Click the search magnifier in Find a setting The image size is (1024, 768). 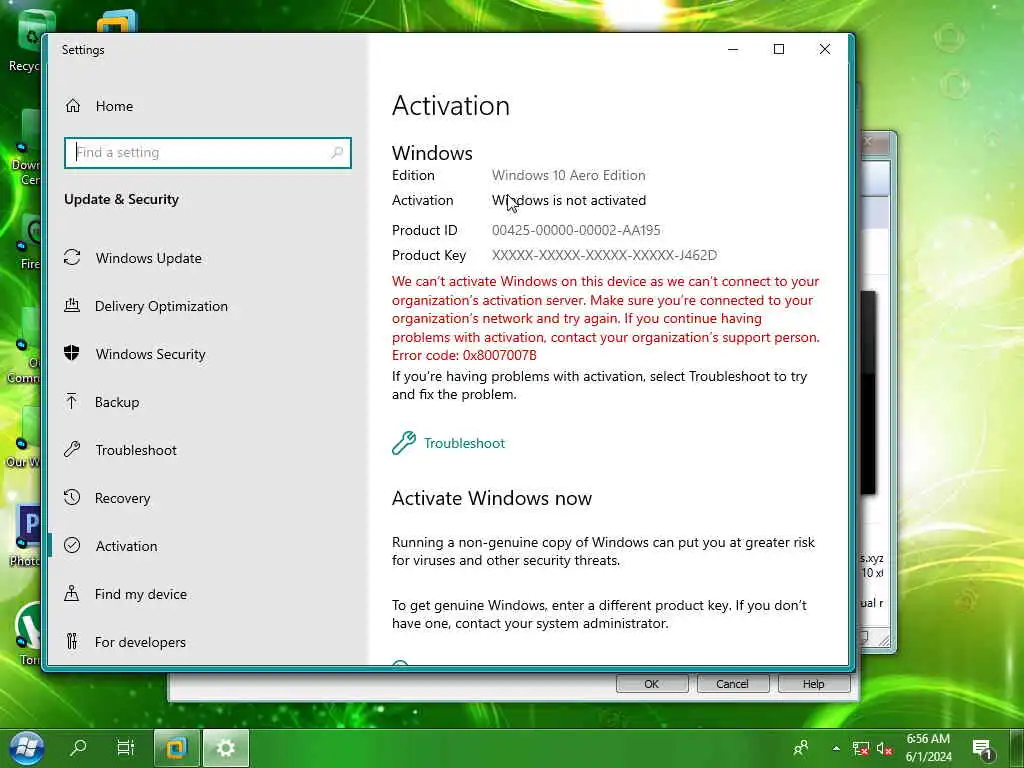pos(337,152)
